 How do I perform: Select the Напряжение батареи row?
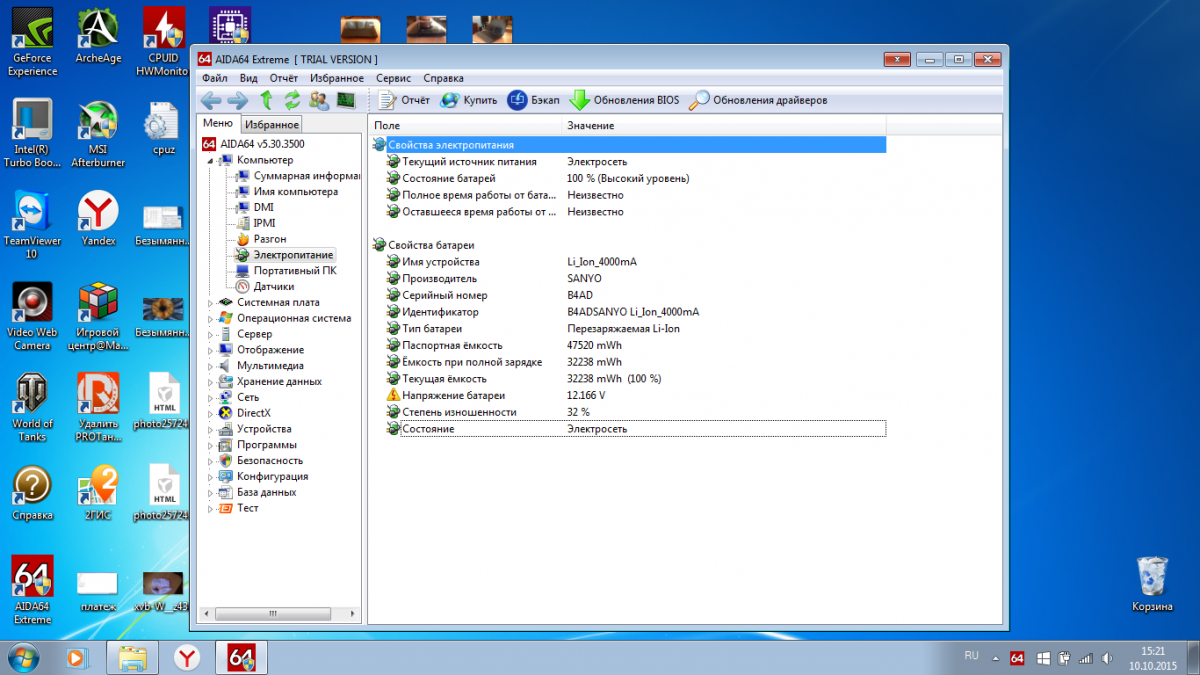pyautogui.click(x=628, y=395)
